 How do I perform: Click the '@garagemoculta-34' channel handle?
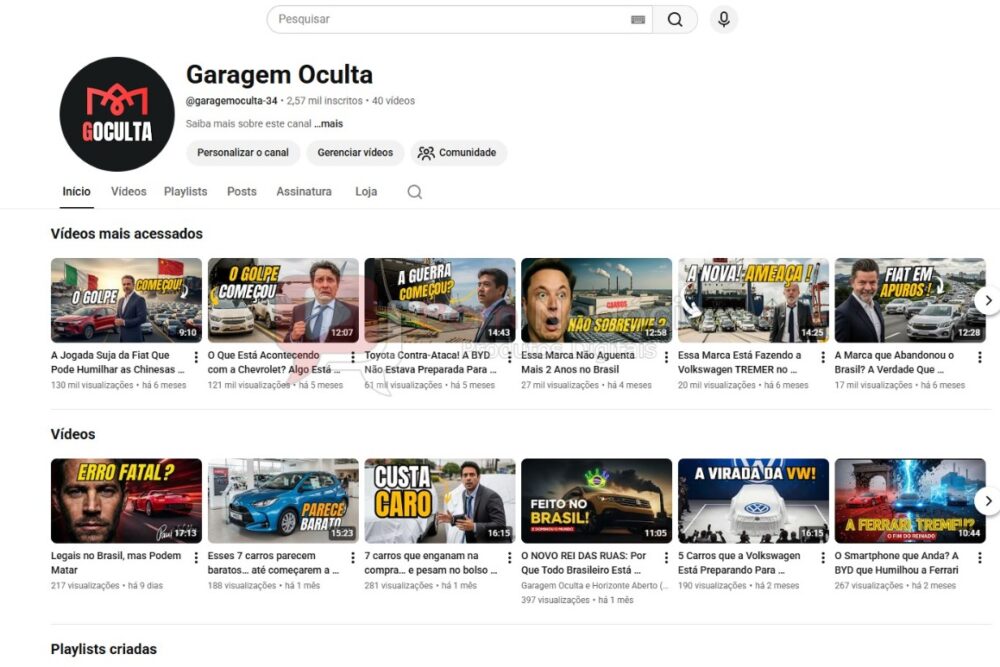[232, 101]
